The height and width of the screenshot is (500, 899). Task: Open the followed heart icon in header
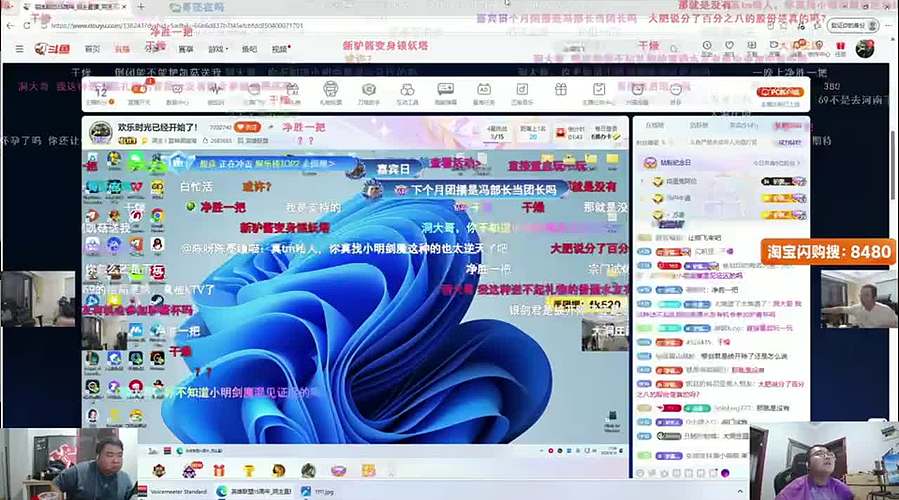click(729, 46)
